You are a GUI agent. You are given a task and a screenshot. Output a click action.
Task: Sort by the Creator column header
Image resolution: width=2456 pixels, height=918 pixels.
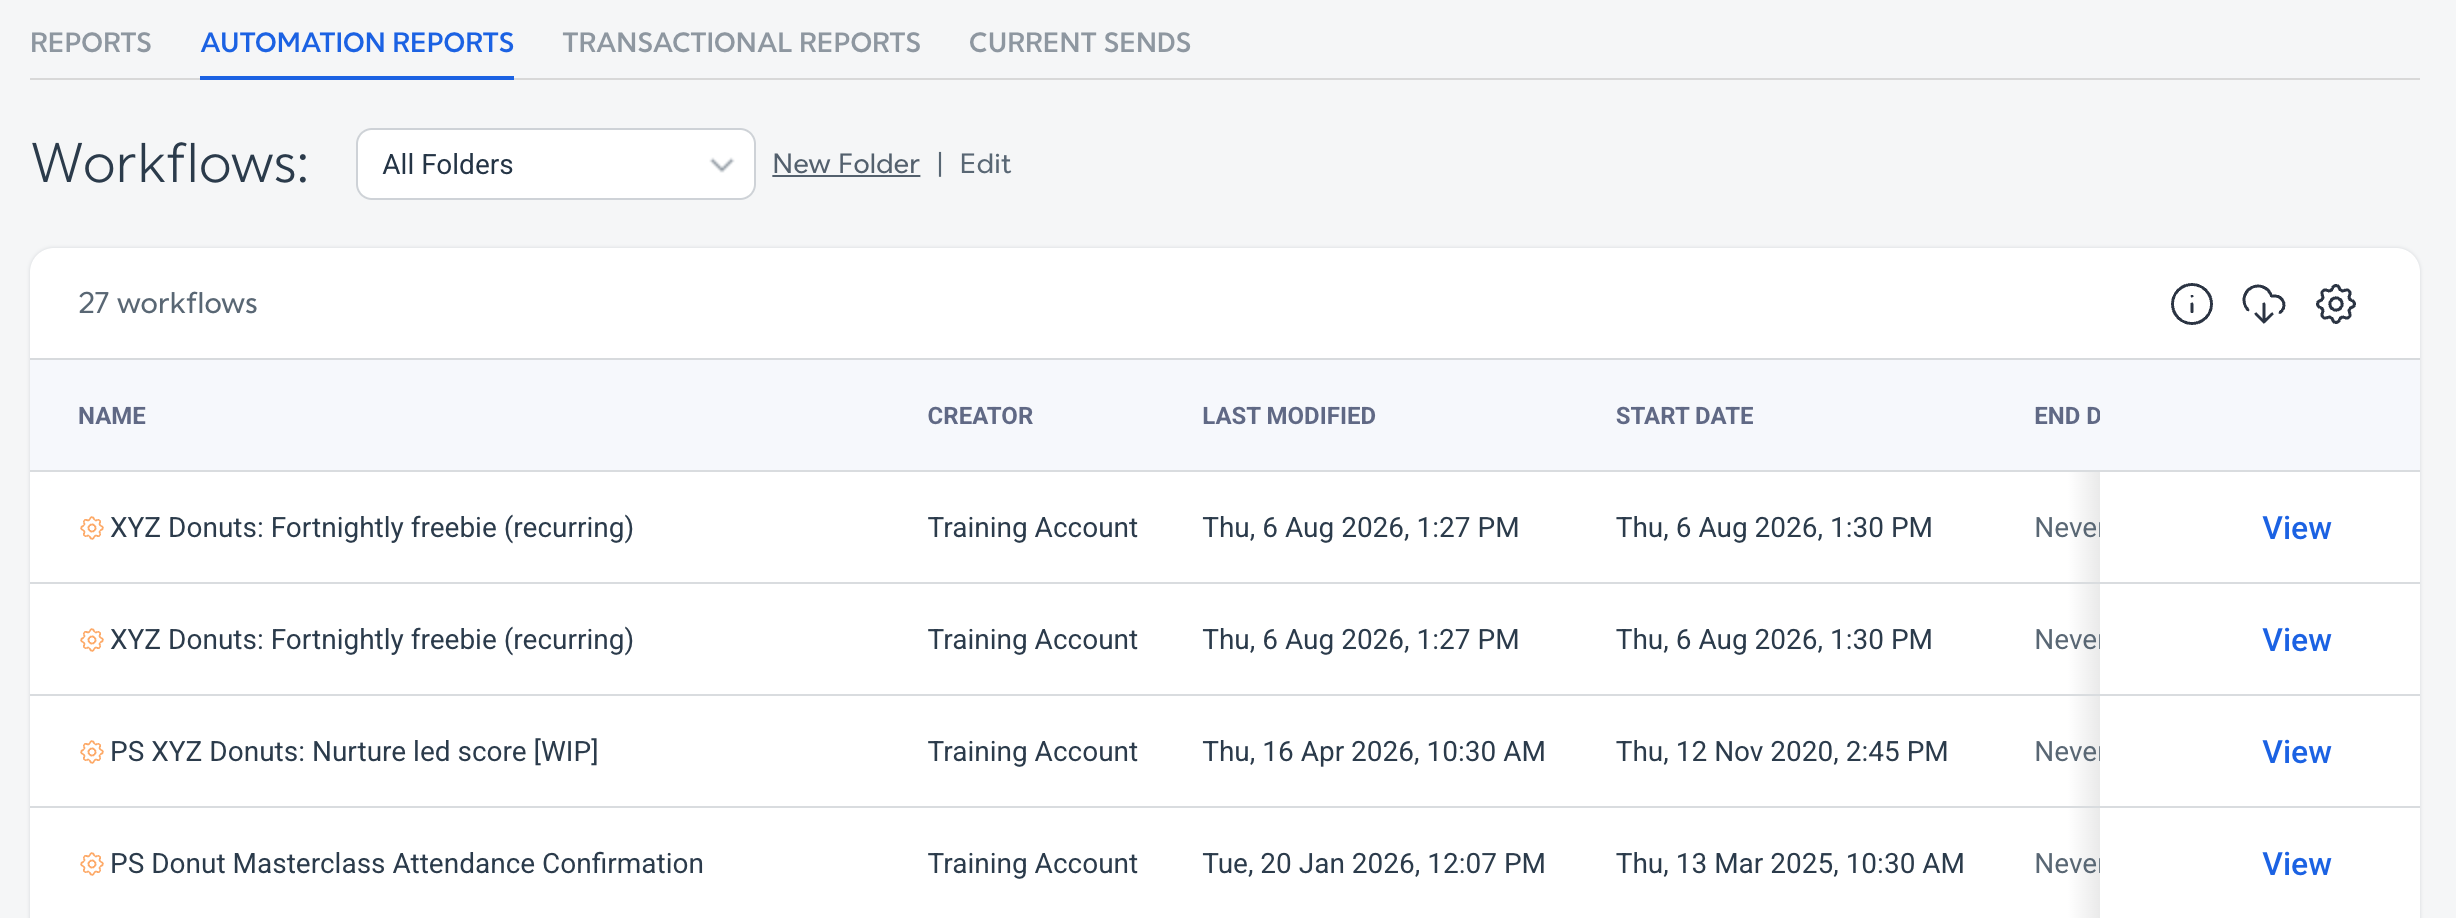(980, 416)
